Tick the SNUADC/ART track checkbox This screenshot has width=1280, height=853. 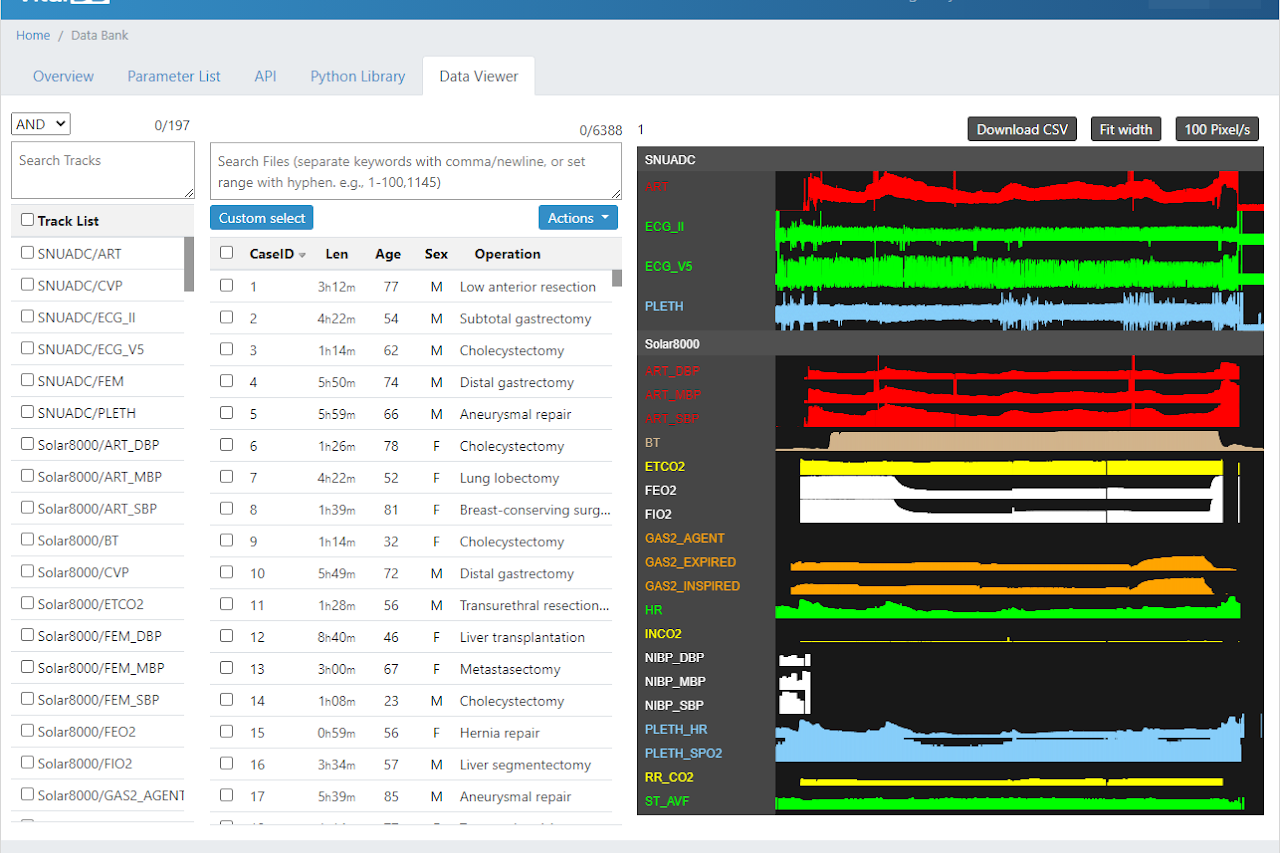(x=27, y=253)
